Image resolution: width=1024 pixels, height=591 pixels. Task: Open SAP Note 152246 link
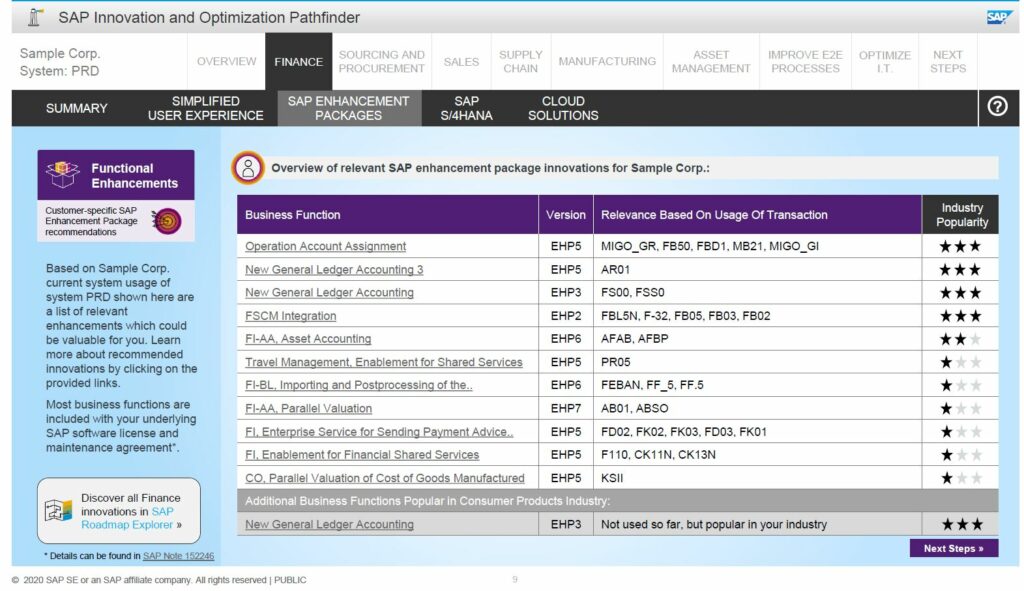point(178,556)
